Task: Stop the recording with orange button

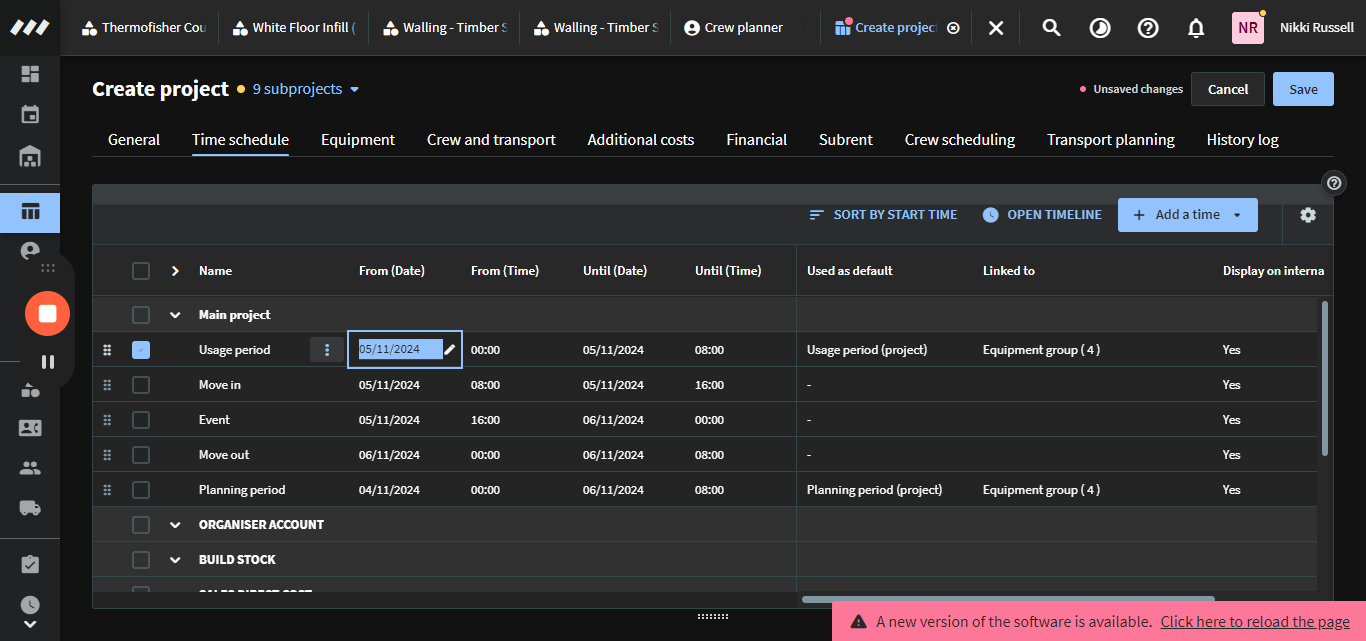Action: click(x=47, y=314)
